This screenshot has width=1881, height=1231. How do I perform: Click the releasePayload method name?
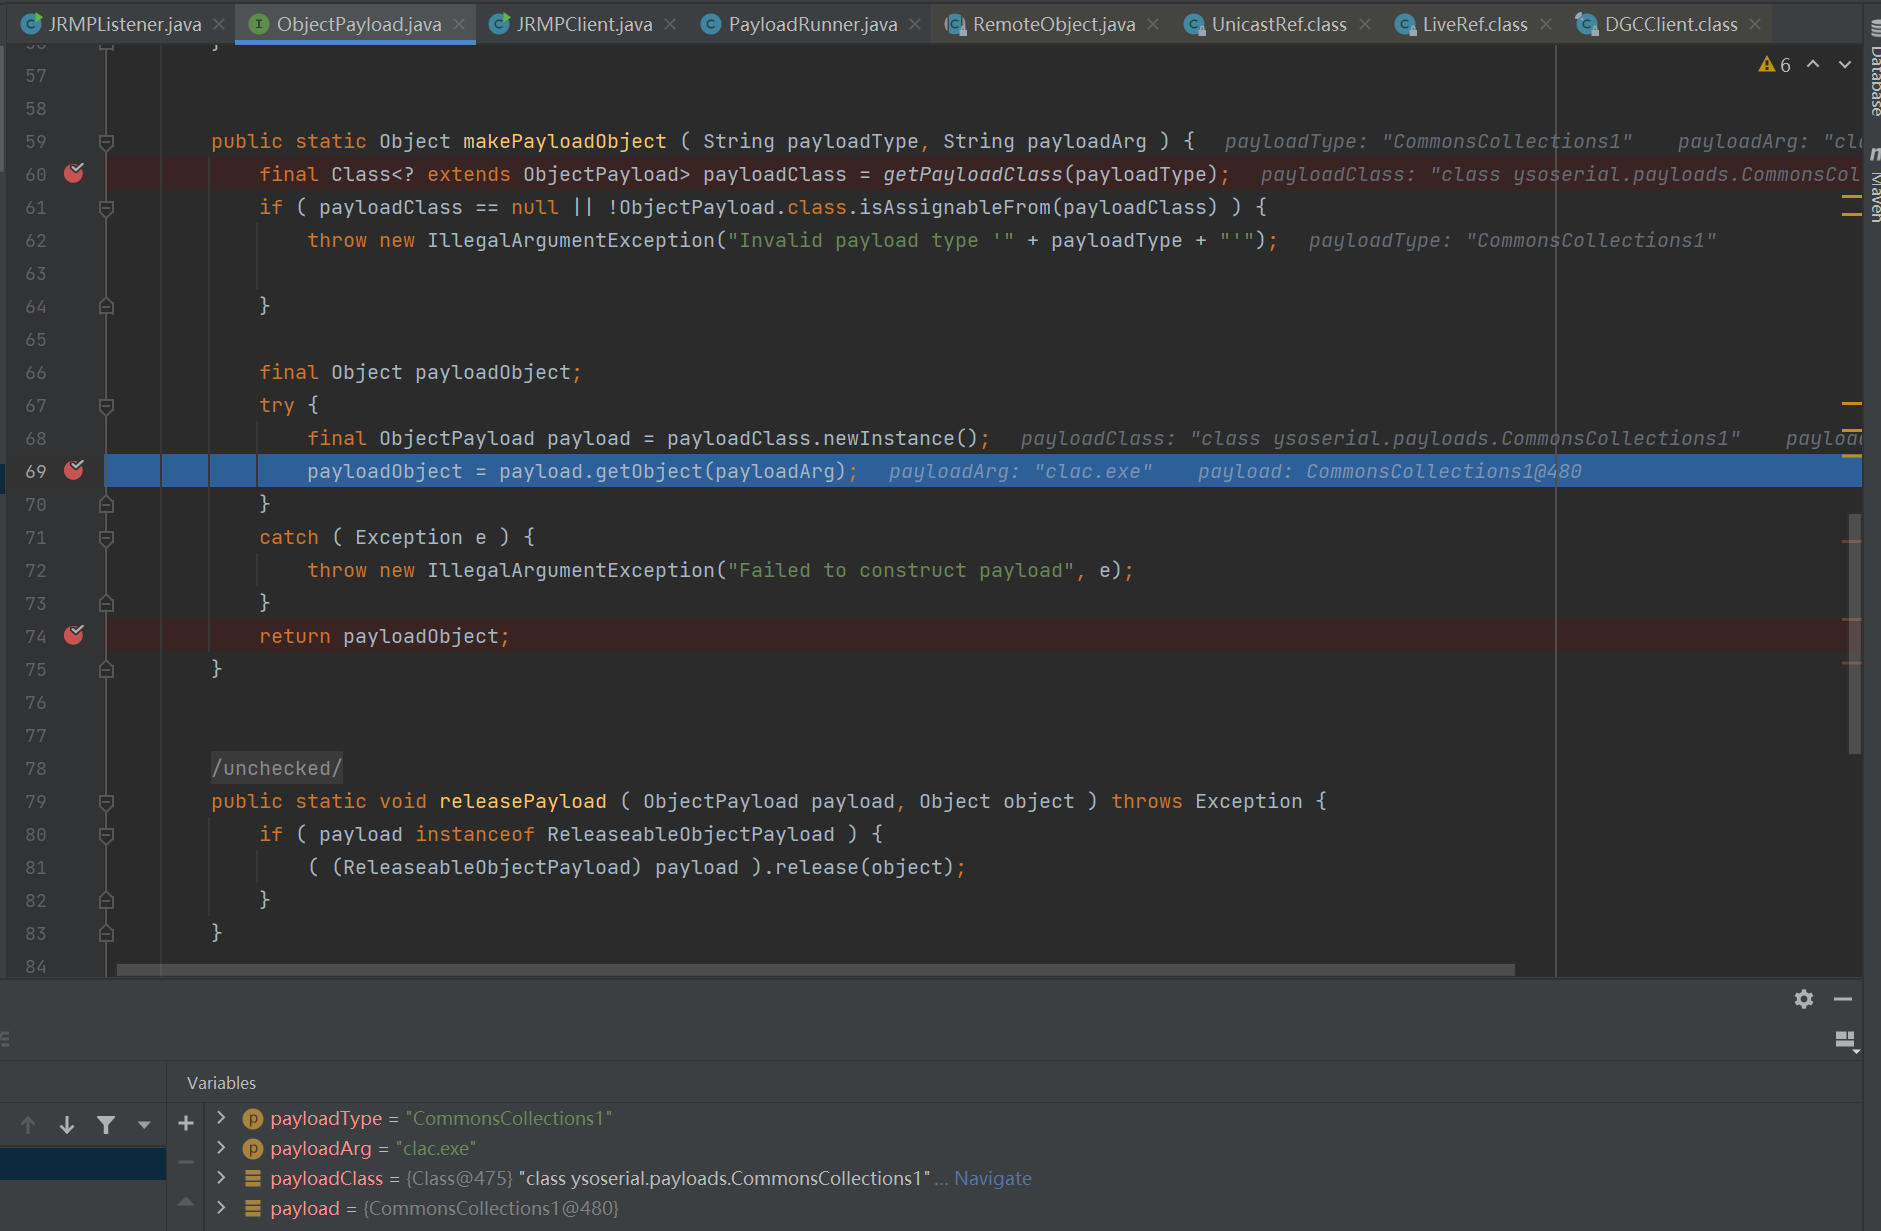click(523, 801)
